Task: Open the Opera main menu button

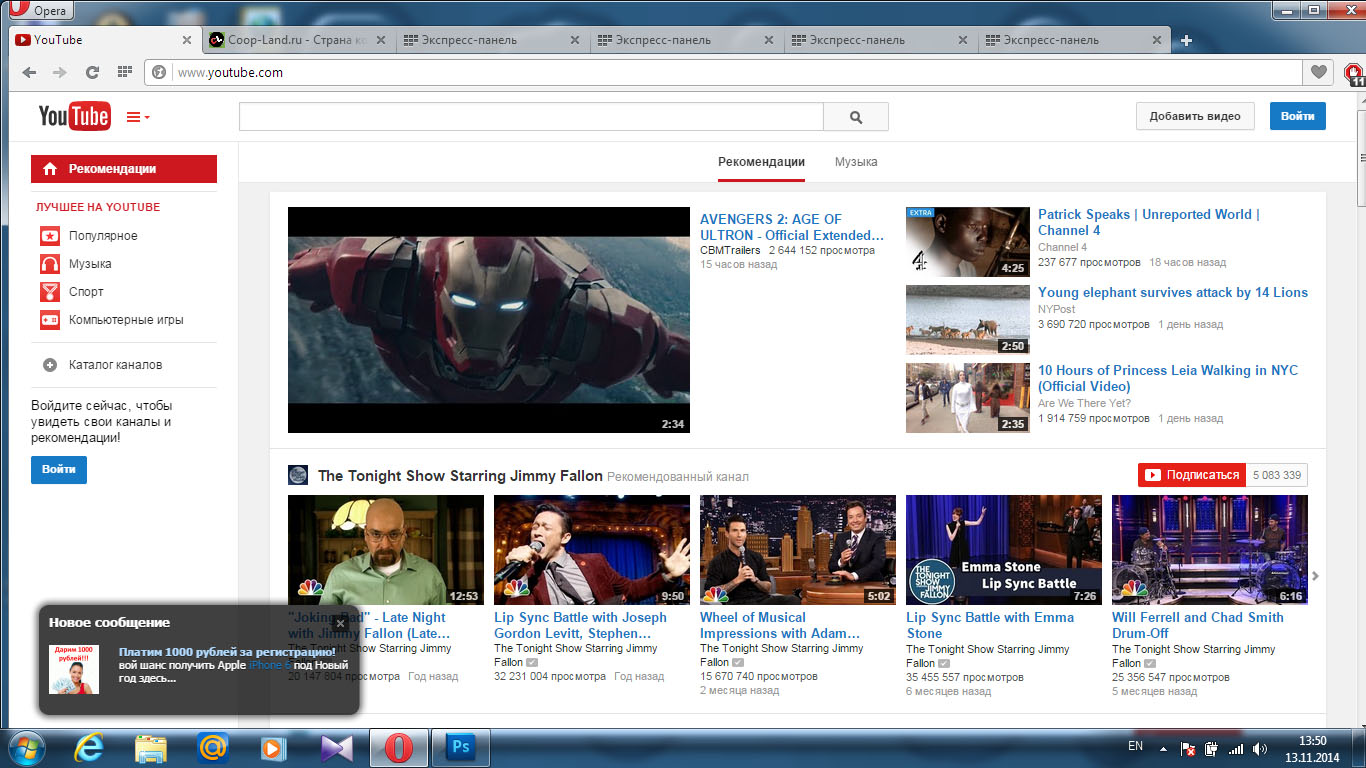Action: pyautogui.click(x=38, y=10)
